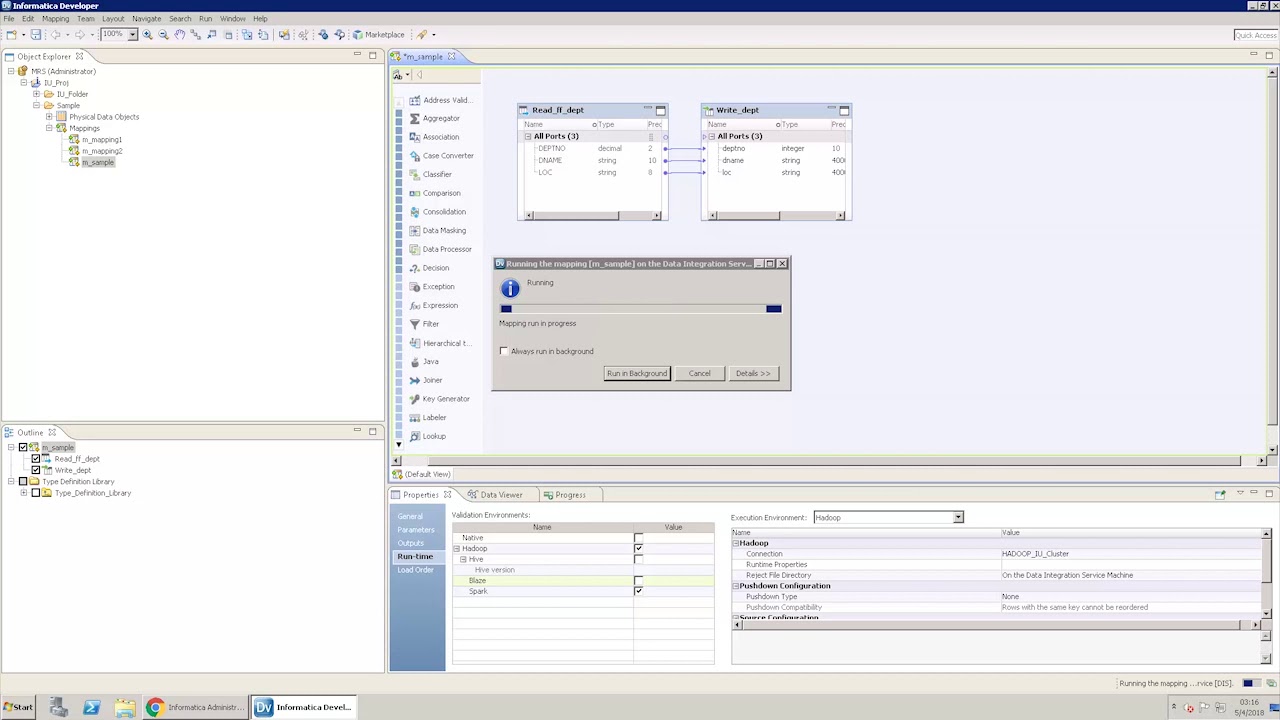Expand the IU_Folder tree node
This screenshot has height=720, width=1280.
point(36,94)
